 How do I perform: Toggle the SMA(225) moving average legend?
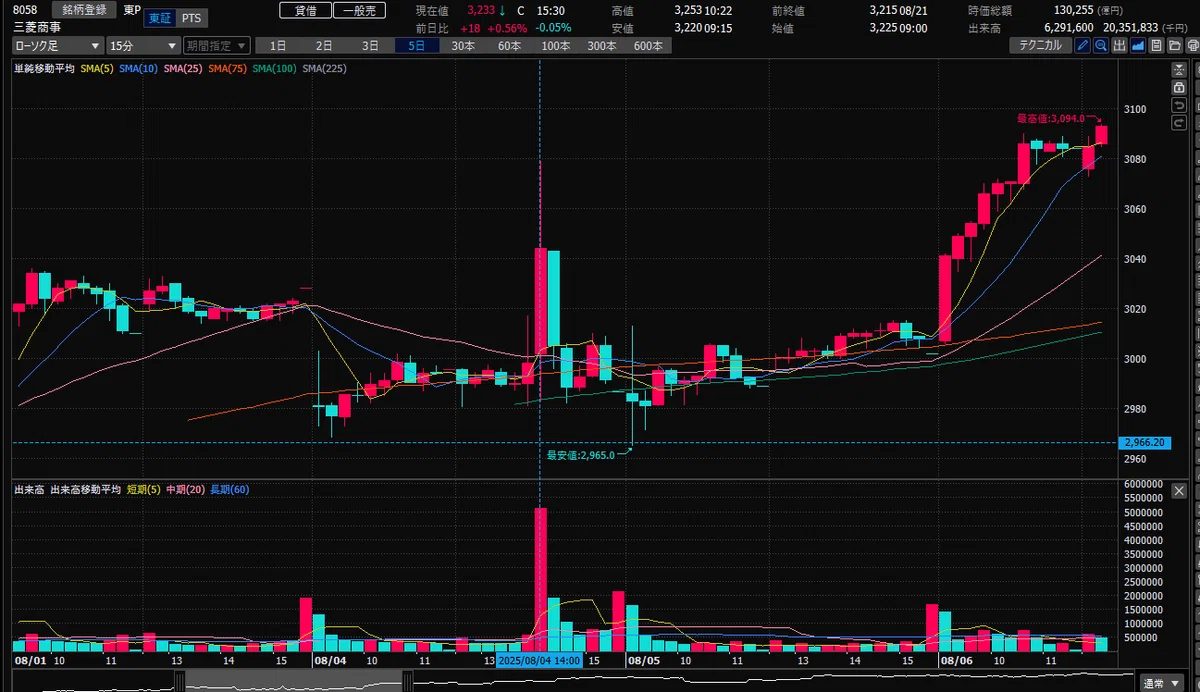click(323, 68)
